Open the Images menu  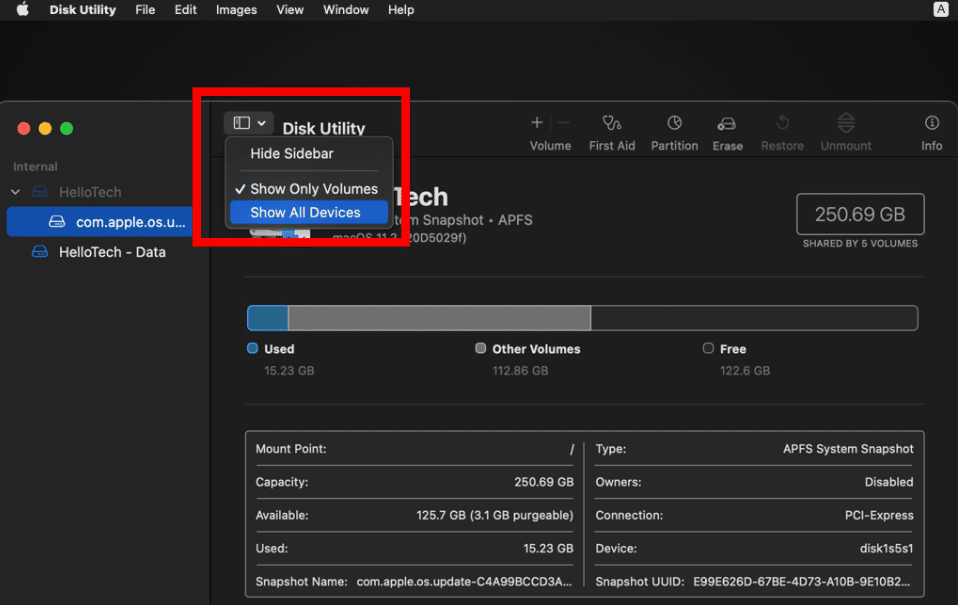tap(236, 10)
